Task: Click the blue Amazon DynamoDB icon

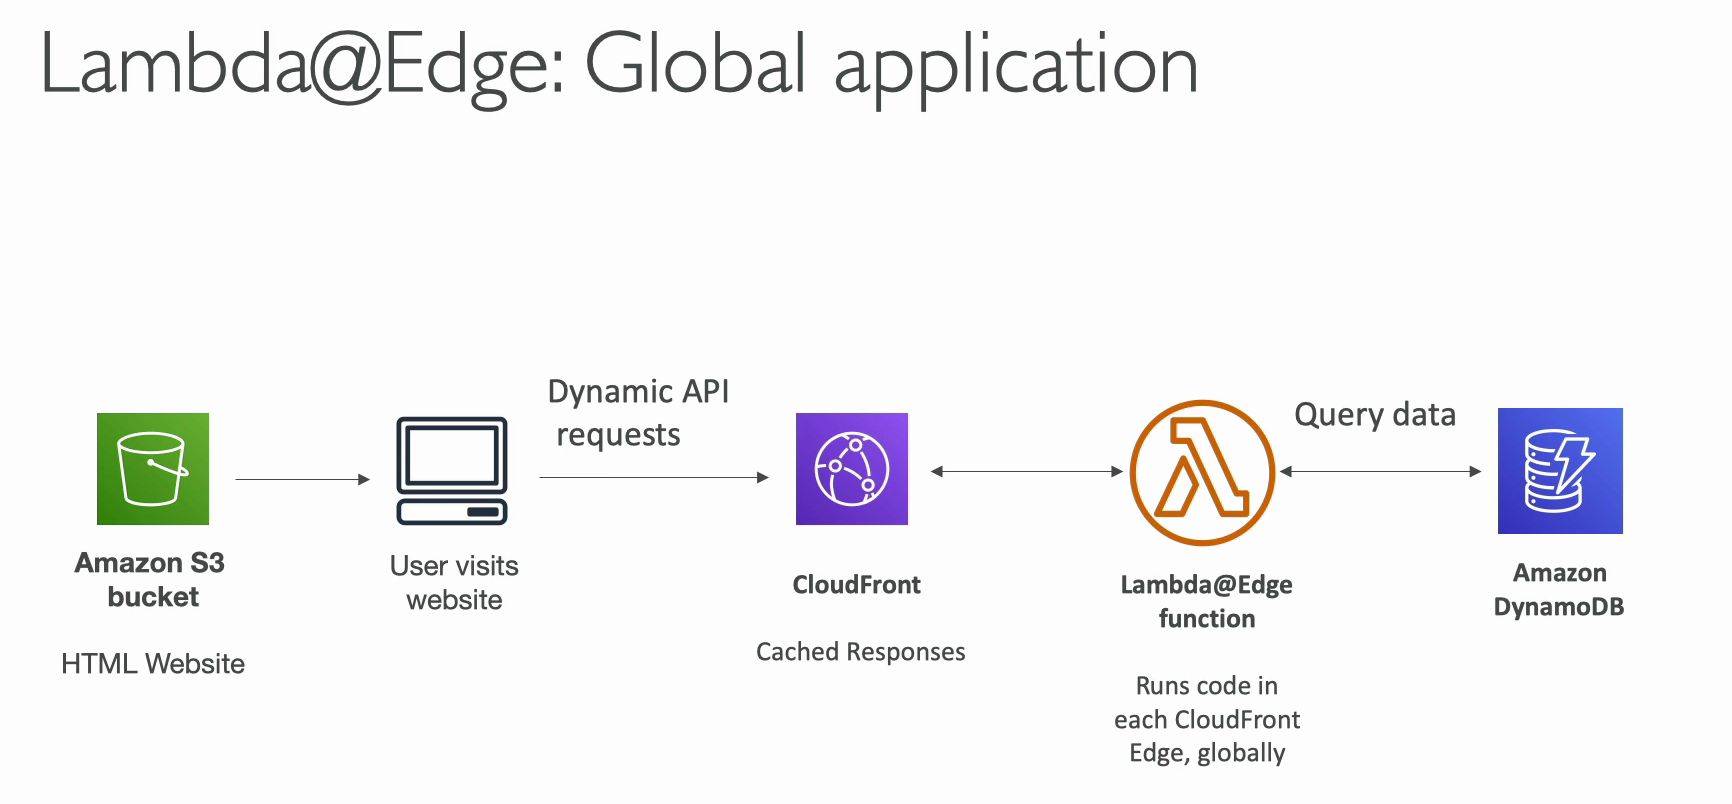Action: pyautogui.click(x=1560, y=471)
